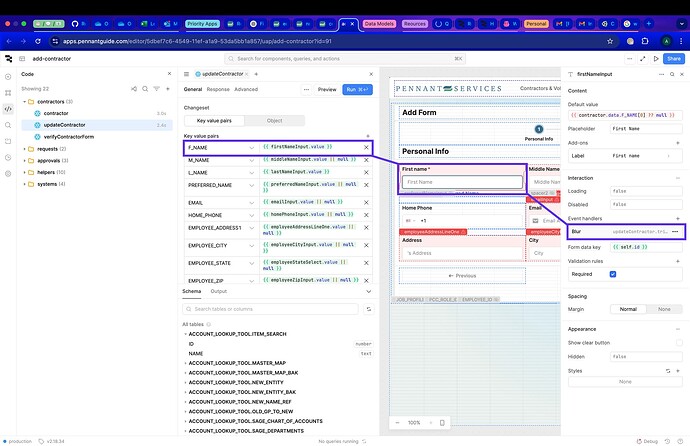Screen dimensions: 690x446
Task: Open app more options ellipsis near Share
Action: coord(630,58)
